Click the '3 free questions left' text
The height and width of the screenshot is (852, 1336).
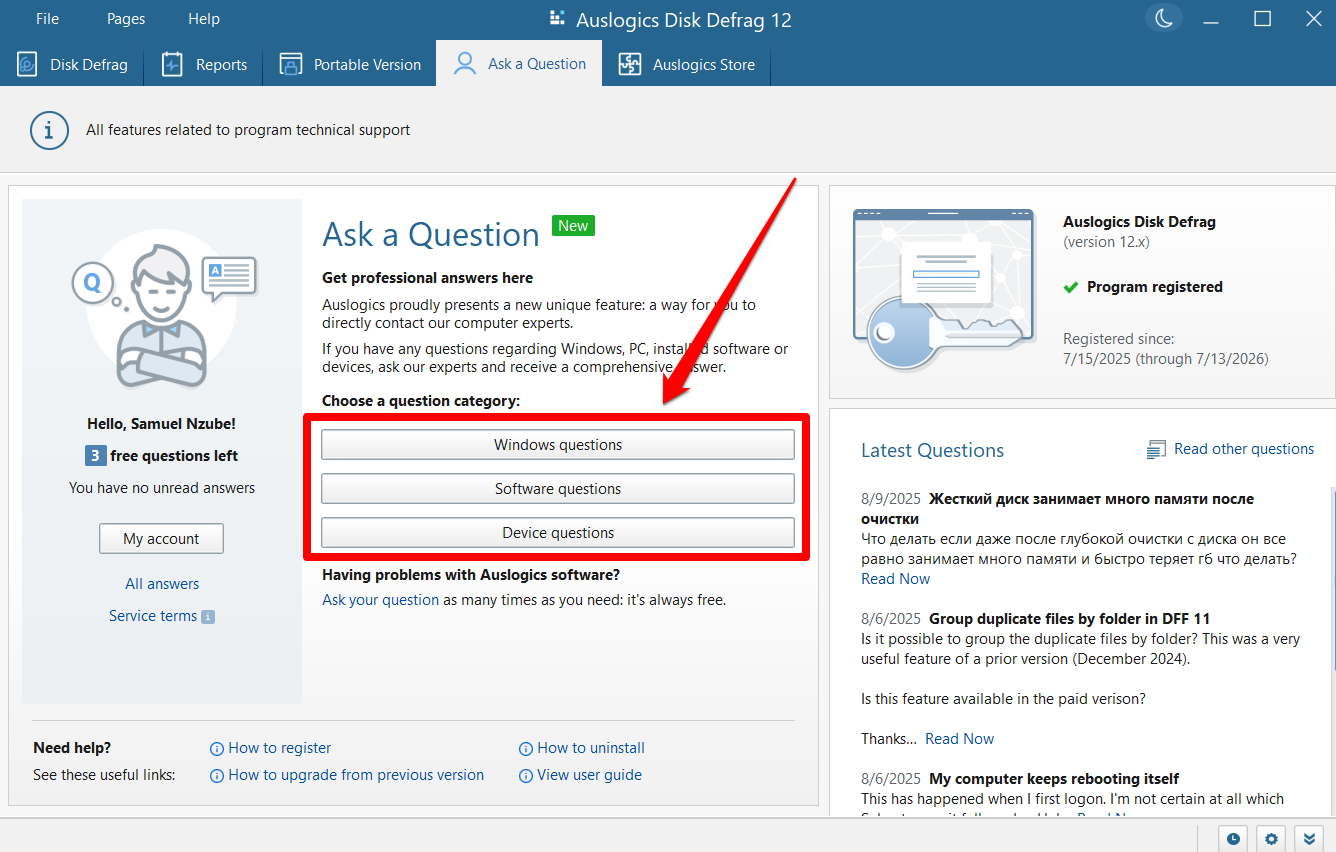click(x=162, y=456)
